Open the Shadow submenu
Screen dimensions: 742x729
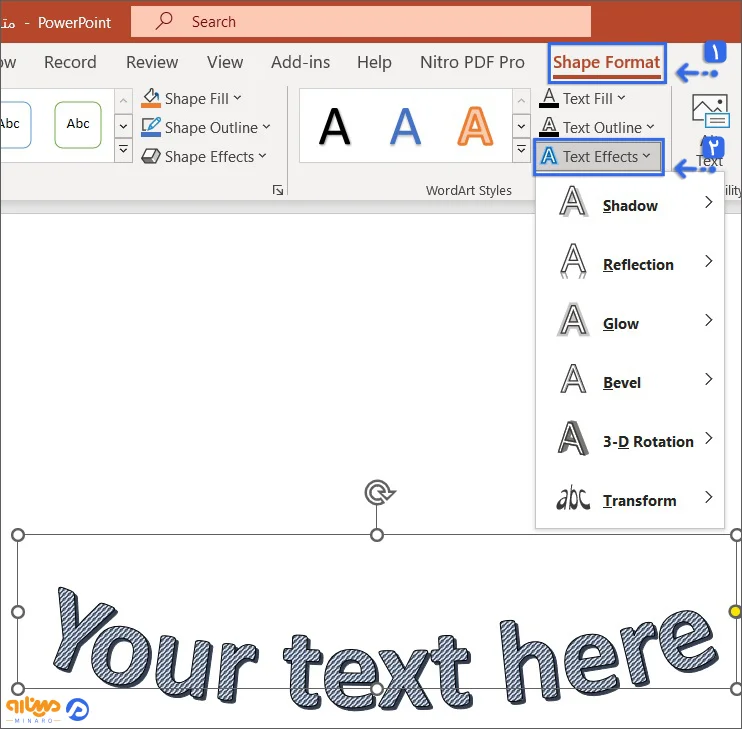click(630, 203)
